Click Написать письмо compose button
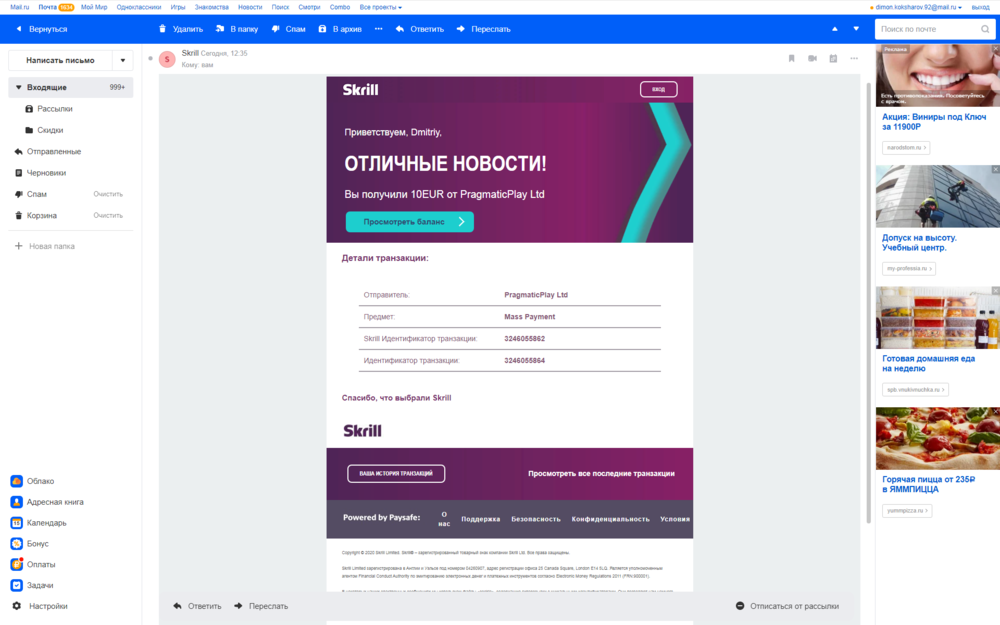Image resolution: width=1000 pixels, height=625 pixels. pyautogui.click(x=61, y=60)
